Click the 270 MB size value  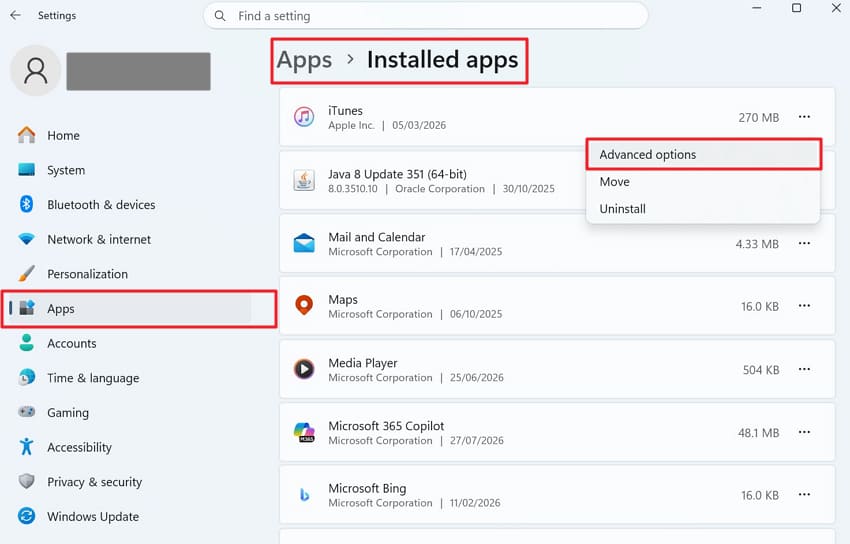[758, 118]
